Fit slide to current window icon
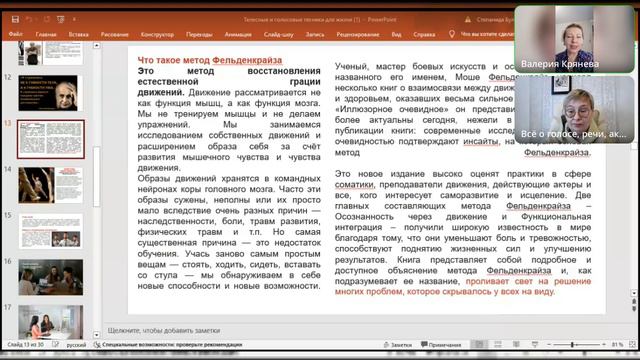Image resolution: width=640 pixels, height=360 pixels. pos(632,344)
